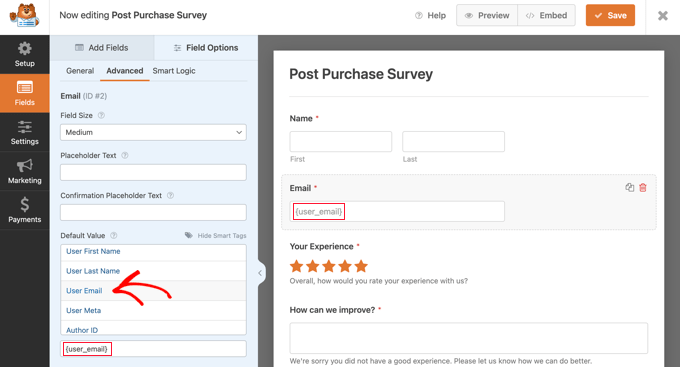Click the Post Purchase Survey form title

[361, 74]
